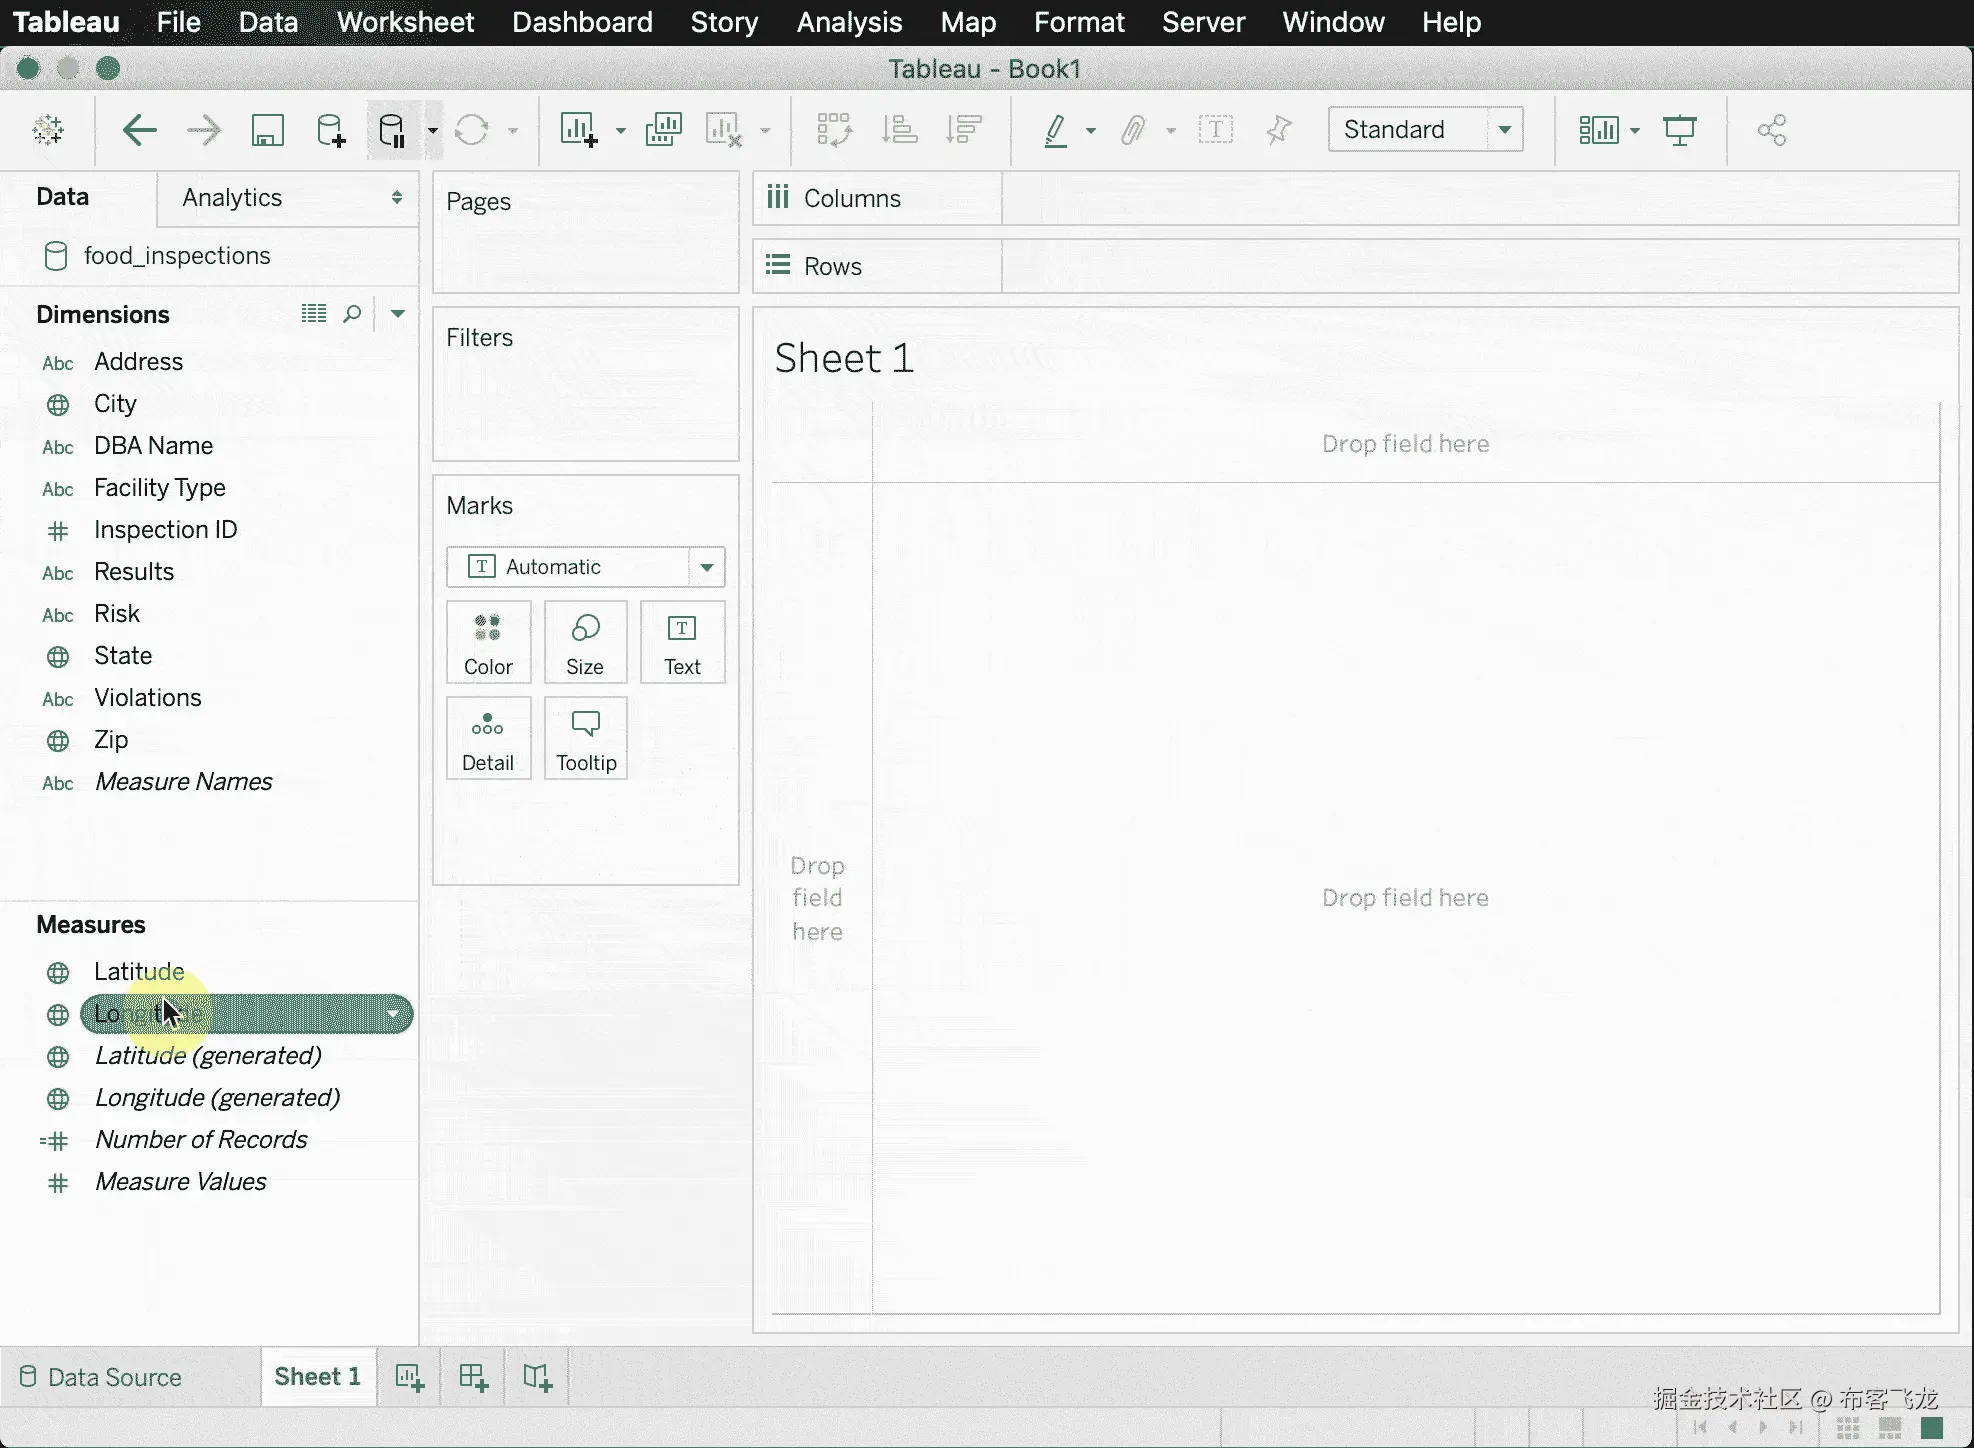Open the Automatic mark type dropdown

tap(706, 567)
